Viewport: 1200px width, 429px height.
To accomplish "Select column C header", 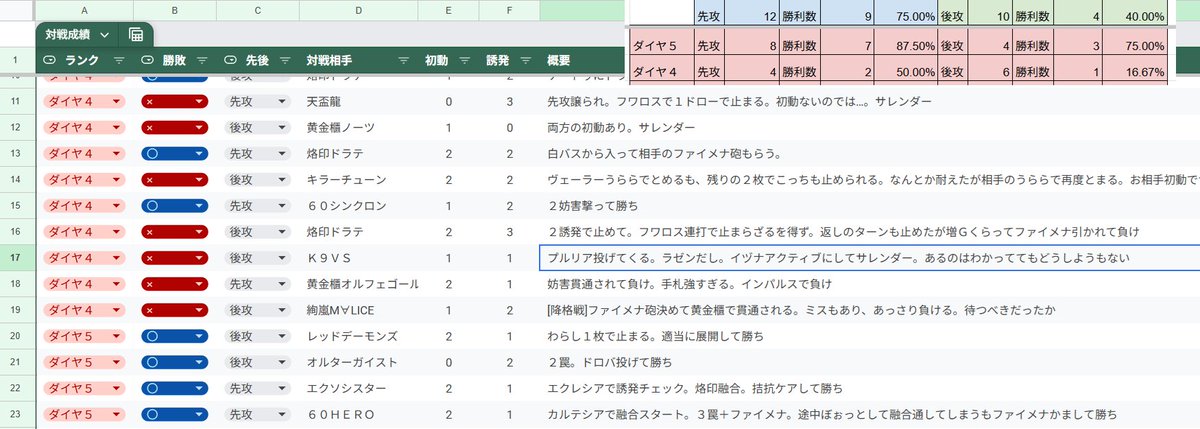I will tap(257, 10).
